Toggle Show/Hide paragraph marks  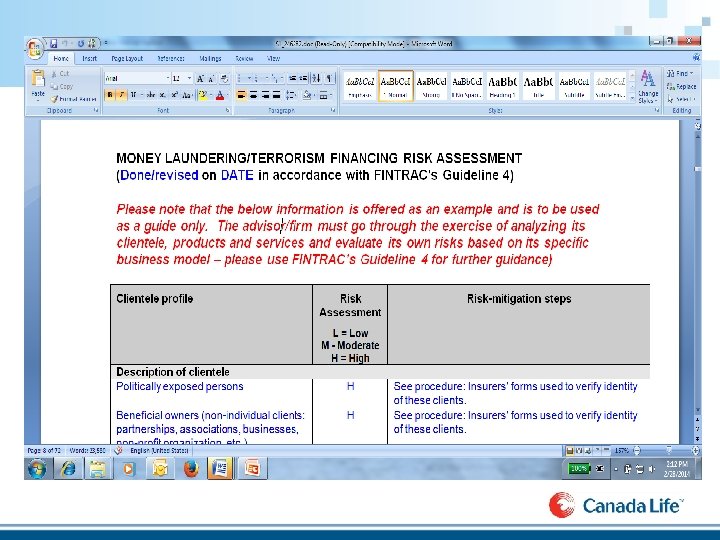329,79
